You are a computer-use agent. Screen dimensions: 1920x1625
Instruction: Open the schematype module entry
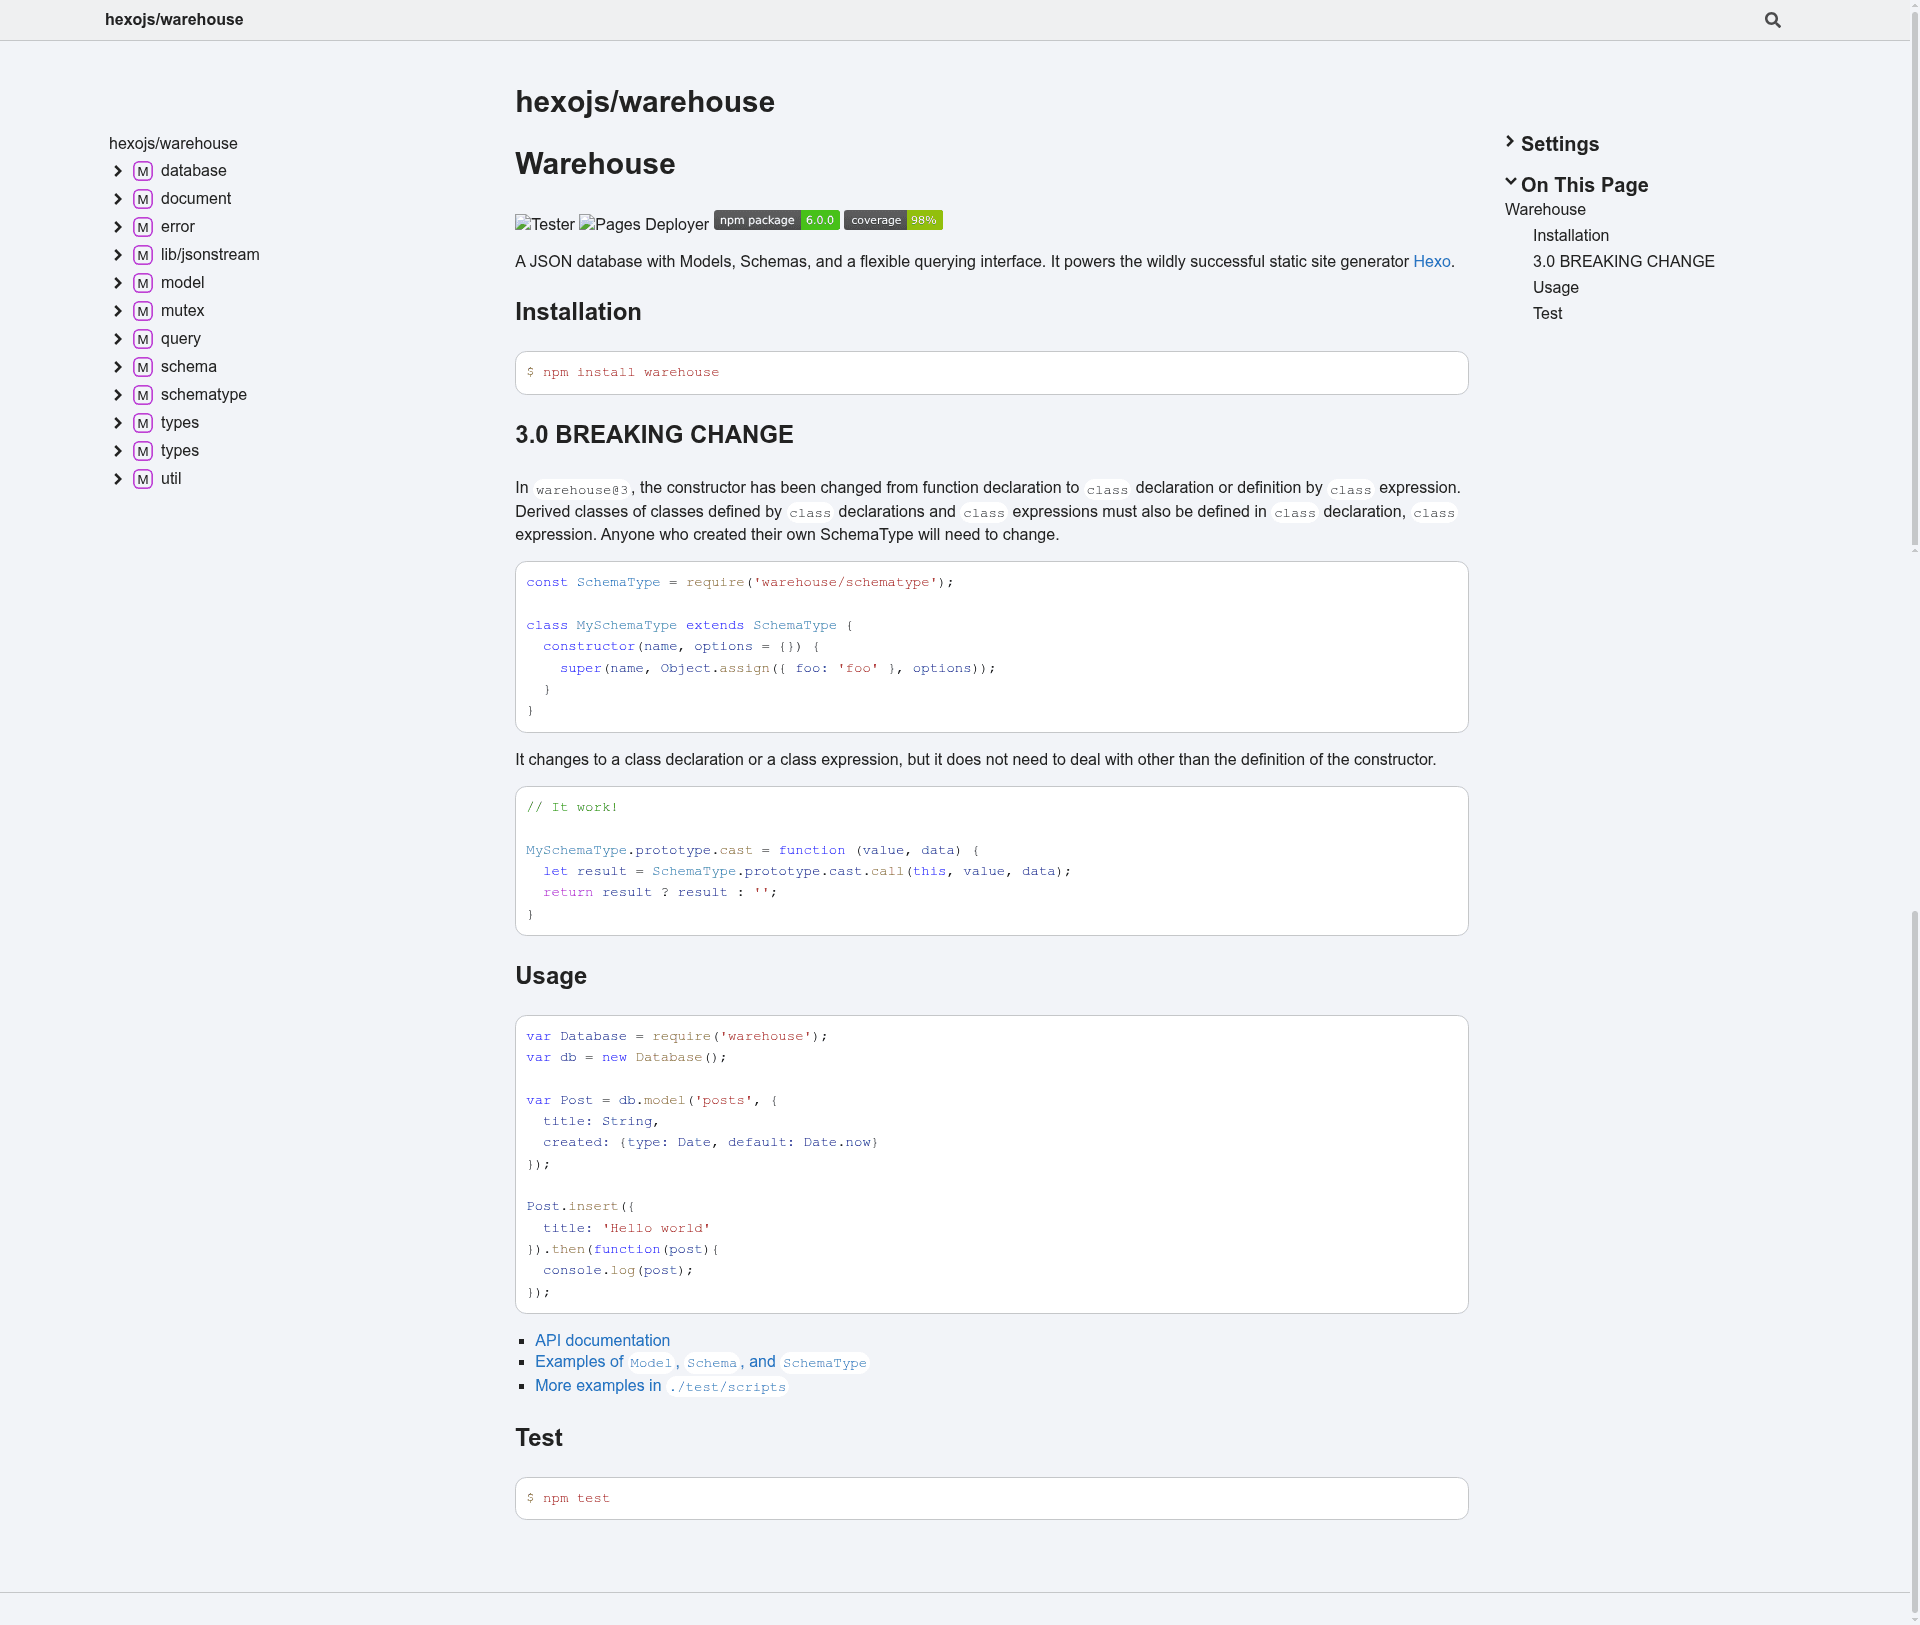204,395
